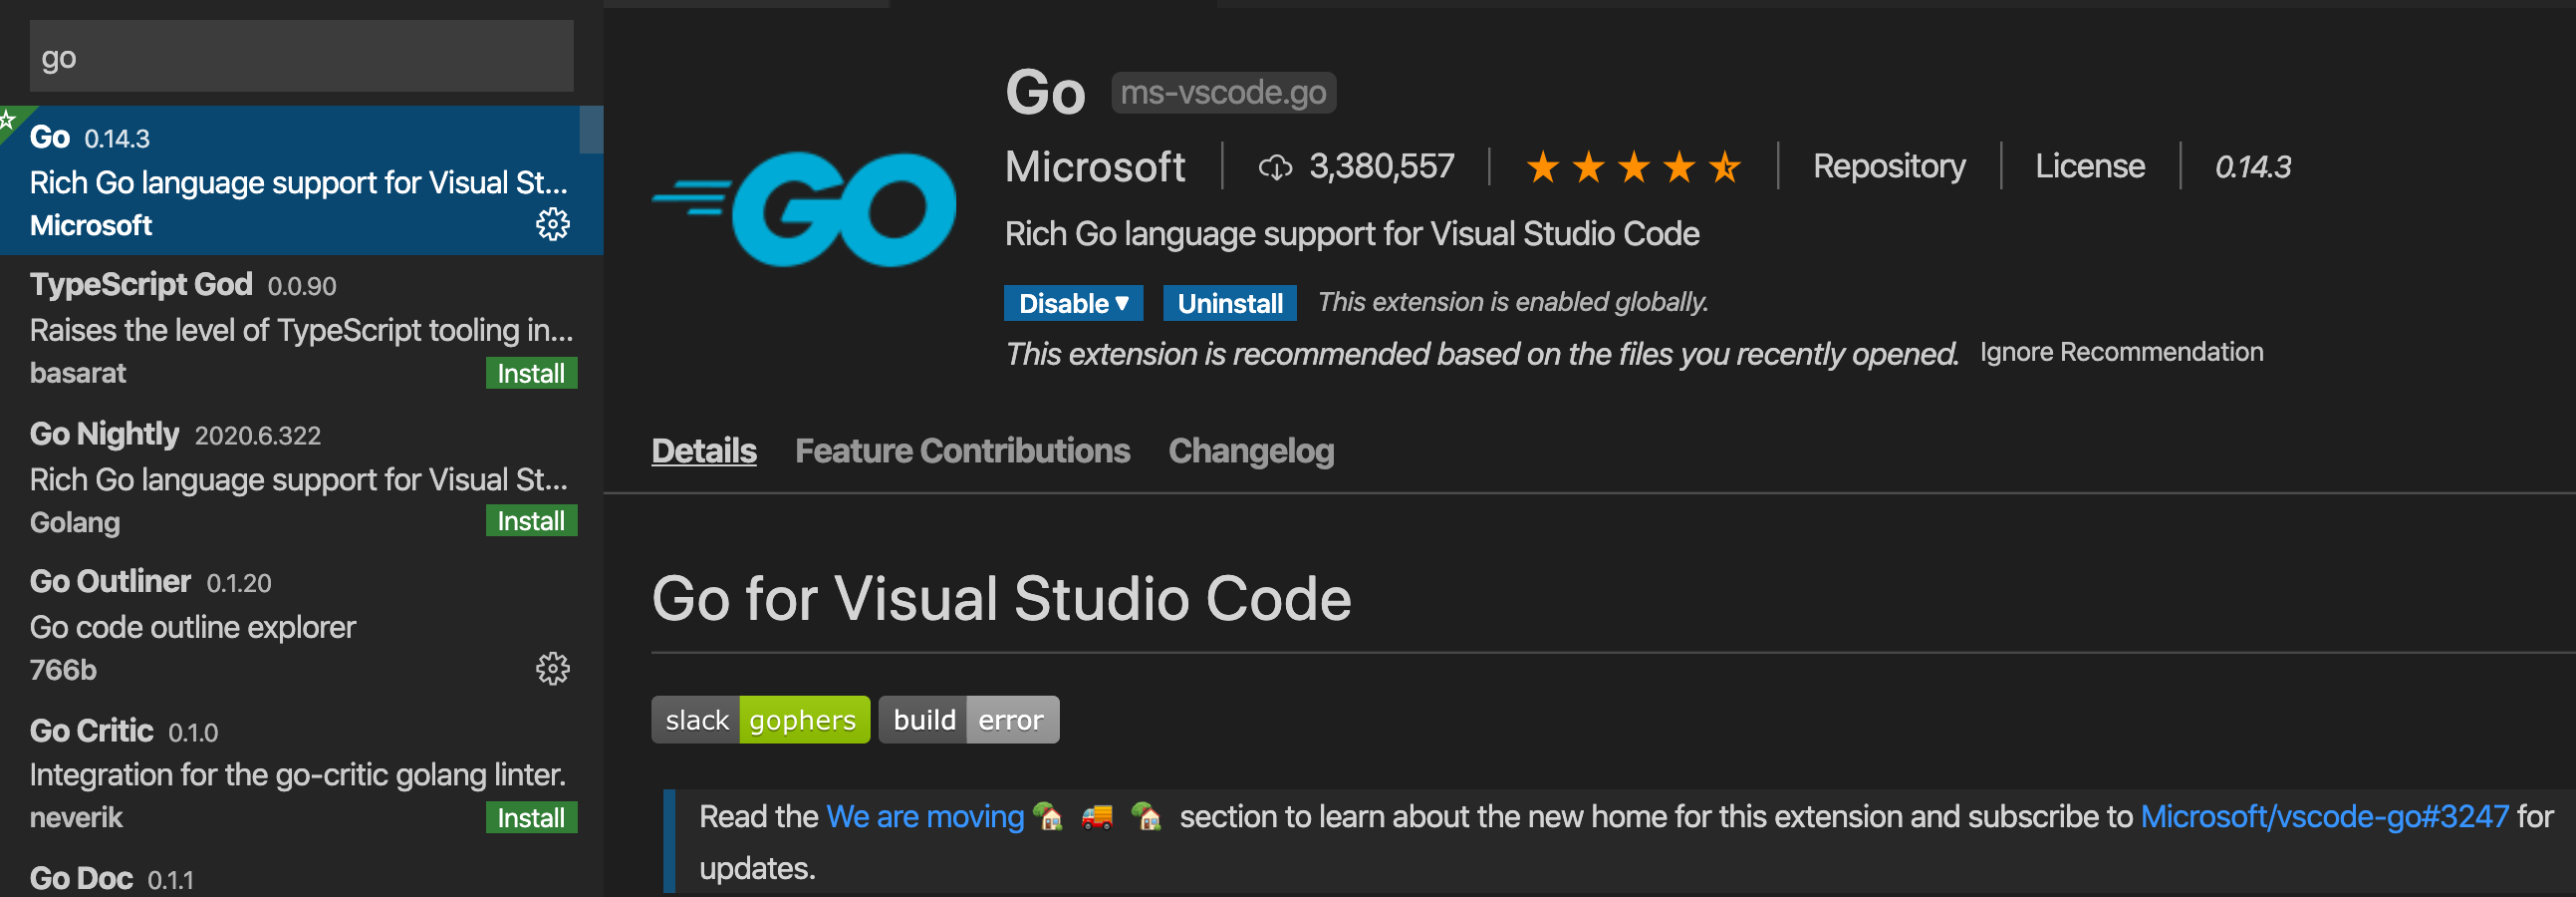
Task: Open the Disable dropdown button
Action: [1073, 303]
